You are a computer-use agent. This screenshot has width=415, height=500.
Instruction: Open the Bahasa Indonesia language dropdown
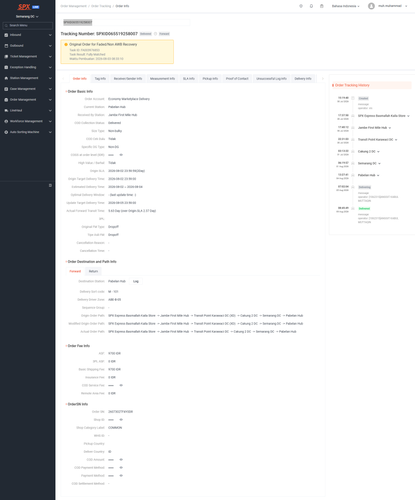pos(346,6)
